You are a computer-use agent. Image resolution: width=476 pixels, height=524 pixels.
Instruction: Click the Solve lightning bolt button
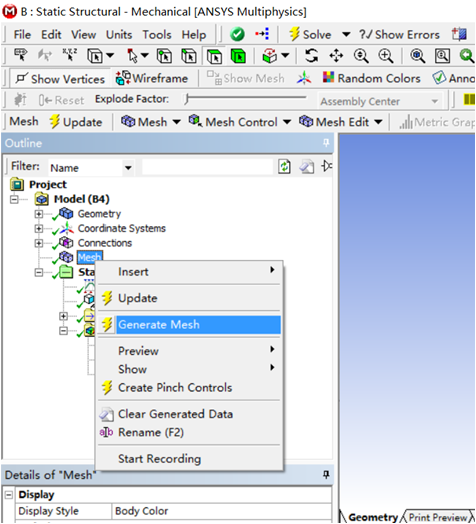tap(310, 34)
